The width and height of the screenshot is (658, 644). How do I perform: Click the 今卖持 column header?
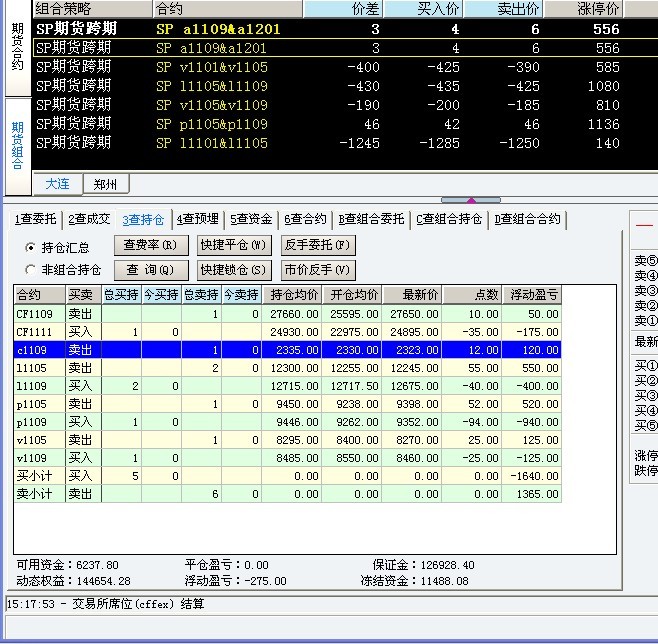pyautogui.click(x=242, y=295)
